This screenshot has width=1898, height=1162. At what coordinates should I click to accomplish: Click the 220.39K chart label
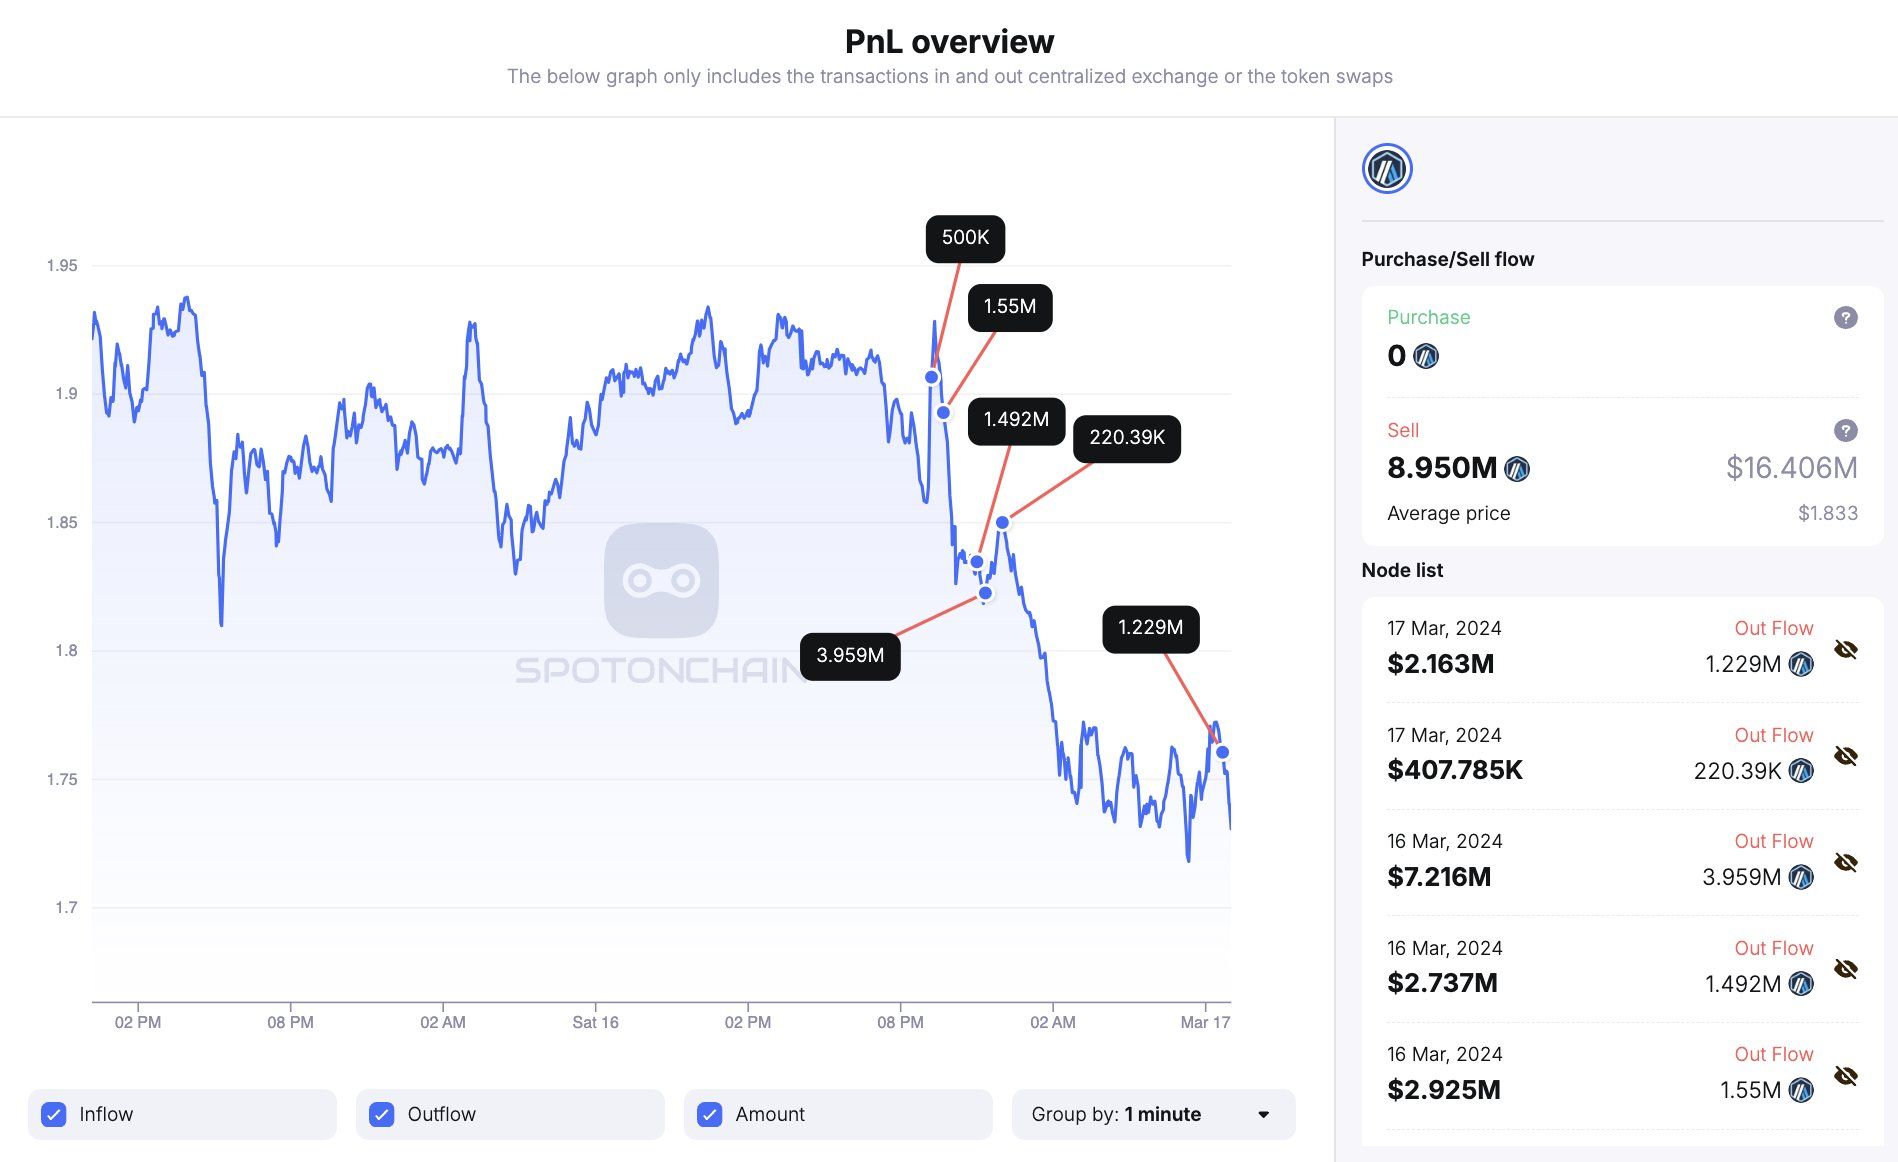[1126, 438]
